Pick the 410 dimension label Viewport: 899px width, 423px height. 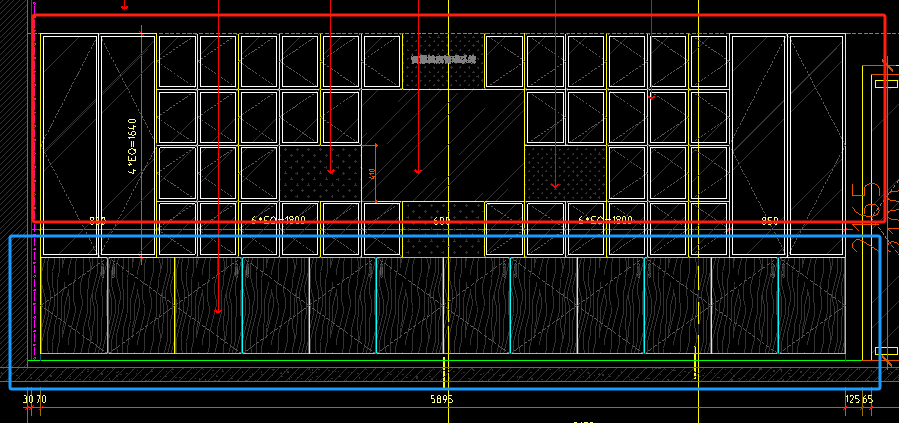point(372,173)
